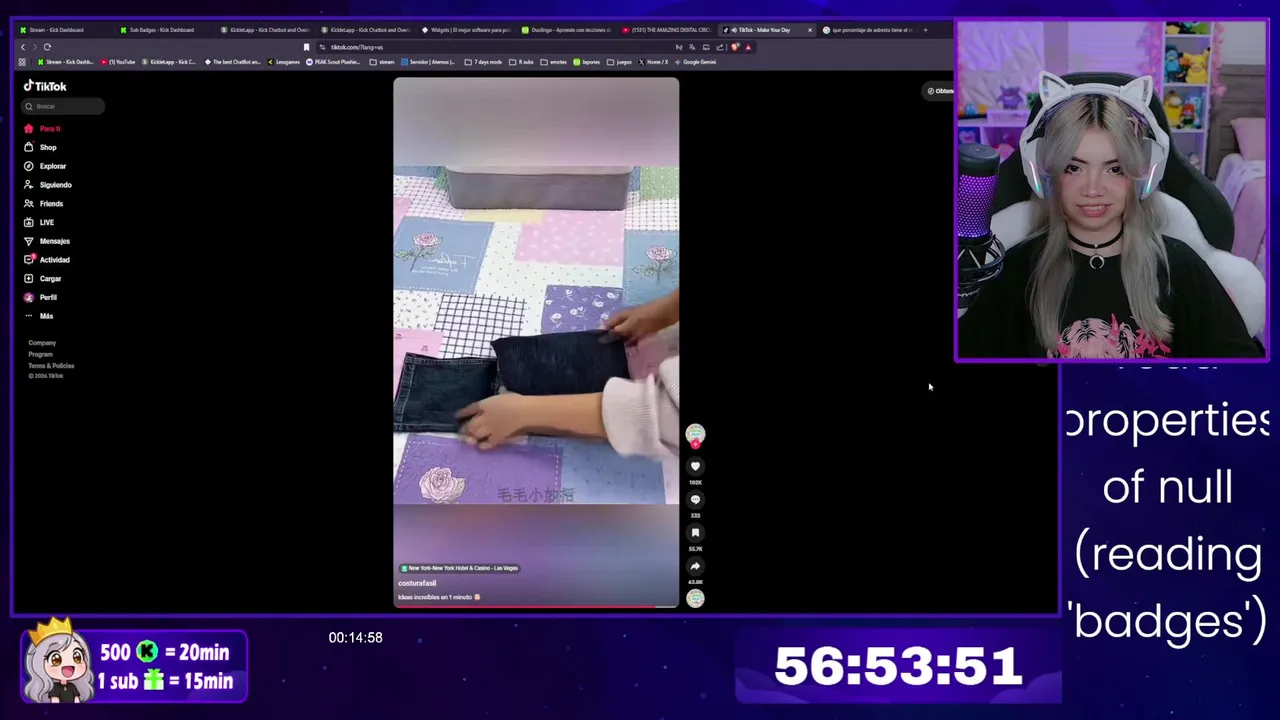Image resolution: width=1280 pixels, height=720 pixels.
Task: Open the costurafasil username link
Action: point(417,583)
